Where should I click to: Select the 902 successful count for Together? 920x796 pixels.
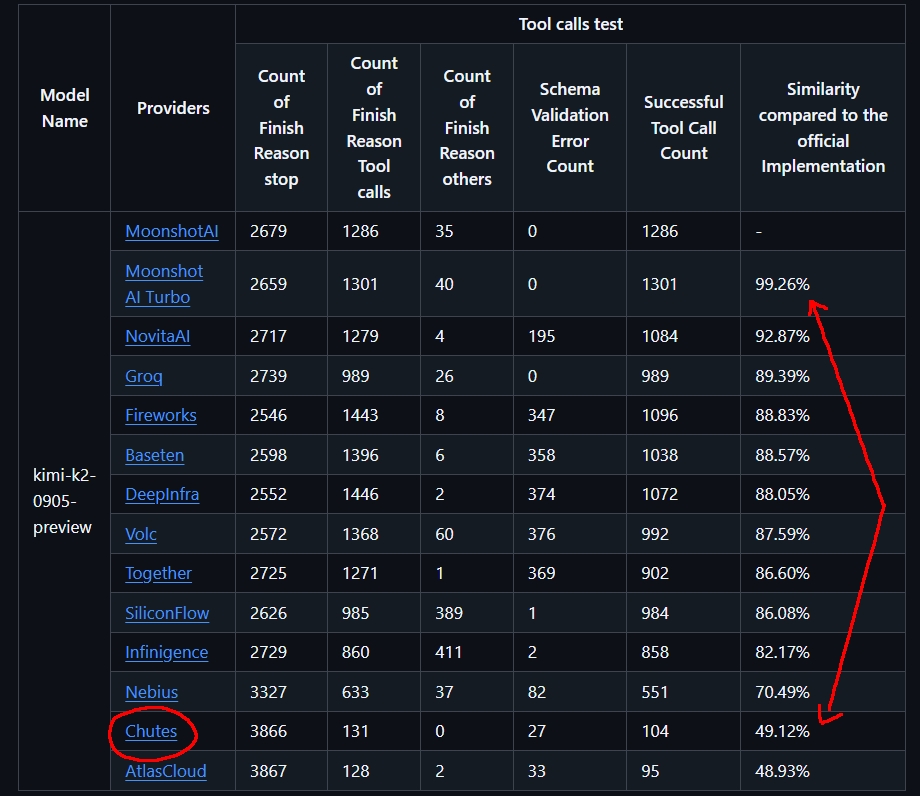click(x=655, y=573)
